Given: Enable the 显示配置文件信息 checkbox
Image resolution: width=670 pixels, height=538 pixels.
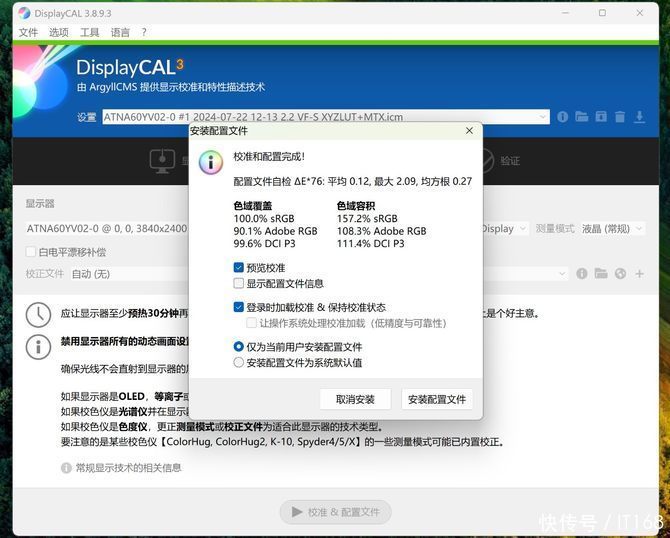Looking at the screenshot, I should coord(239,283).
